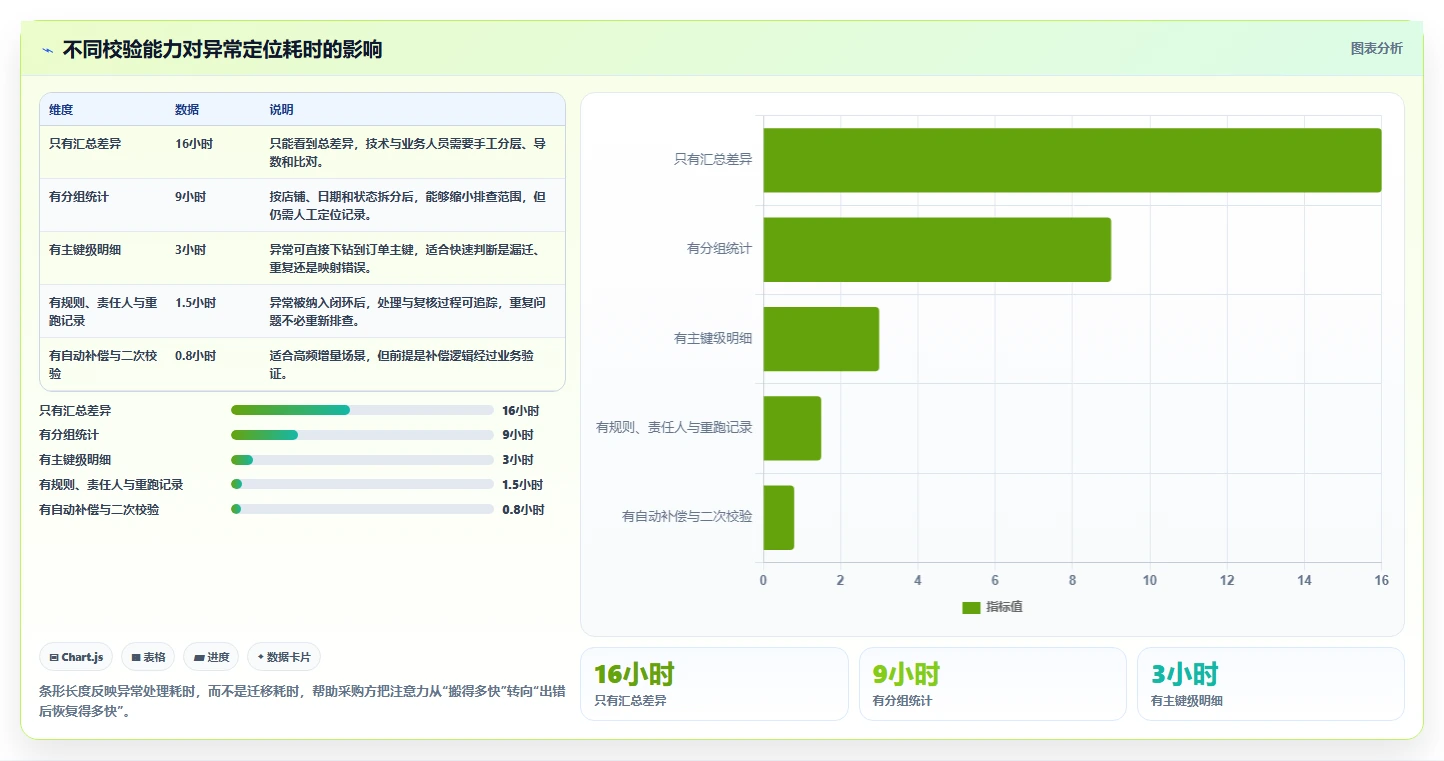Click the 0.8小时 progress value label

(x=523, y=510)
